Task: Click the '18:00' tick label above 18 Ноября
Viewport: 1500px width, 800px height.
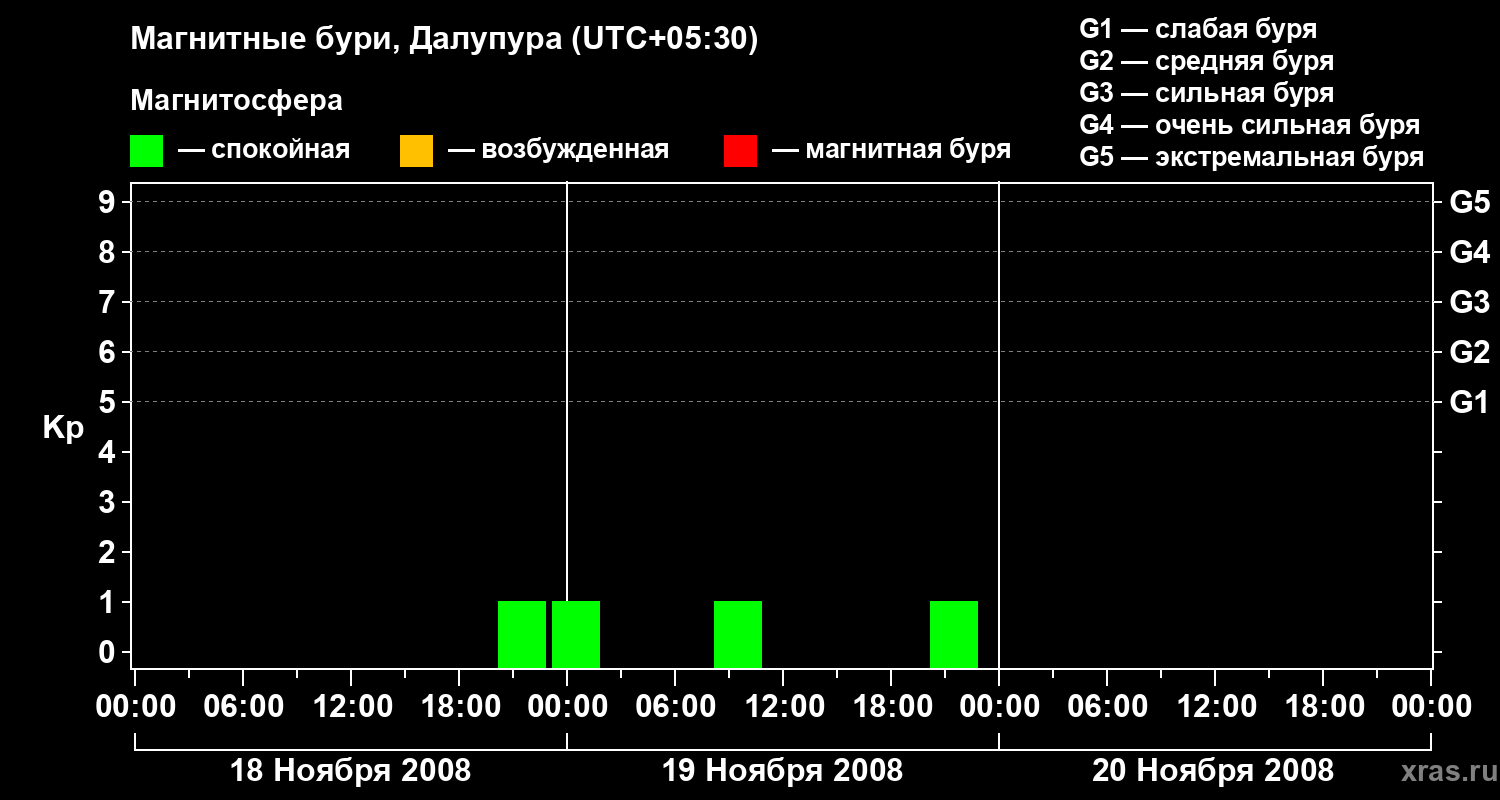Action: point(459,707)
